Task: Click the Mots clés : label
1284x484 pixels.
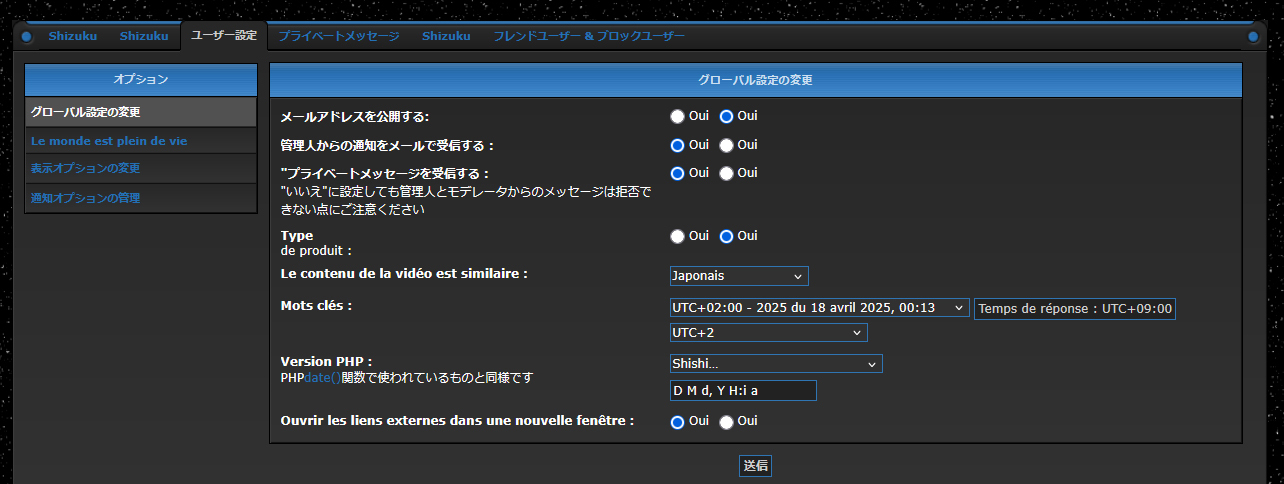Action: [x=317, y=305]
